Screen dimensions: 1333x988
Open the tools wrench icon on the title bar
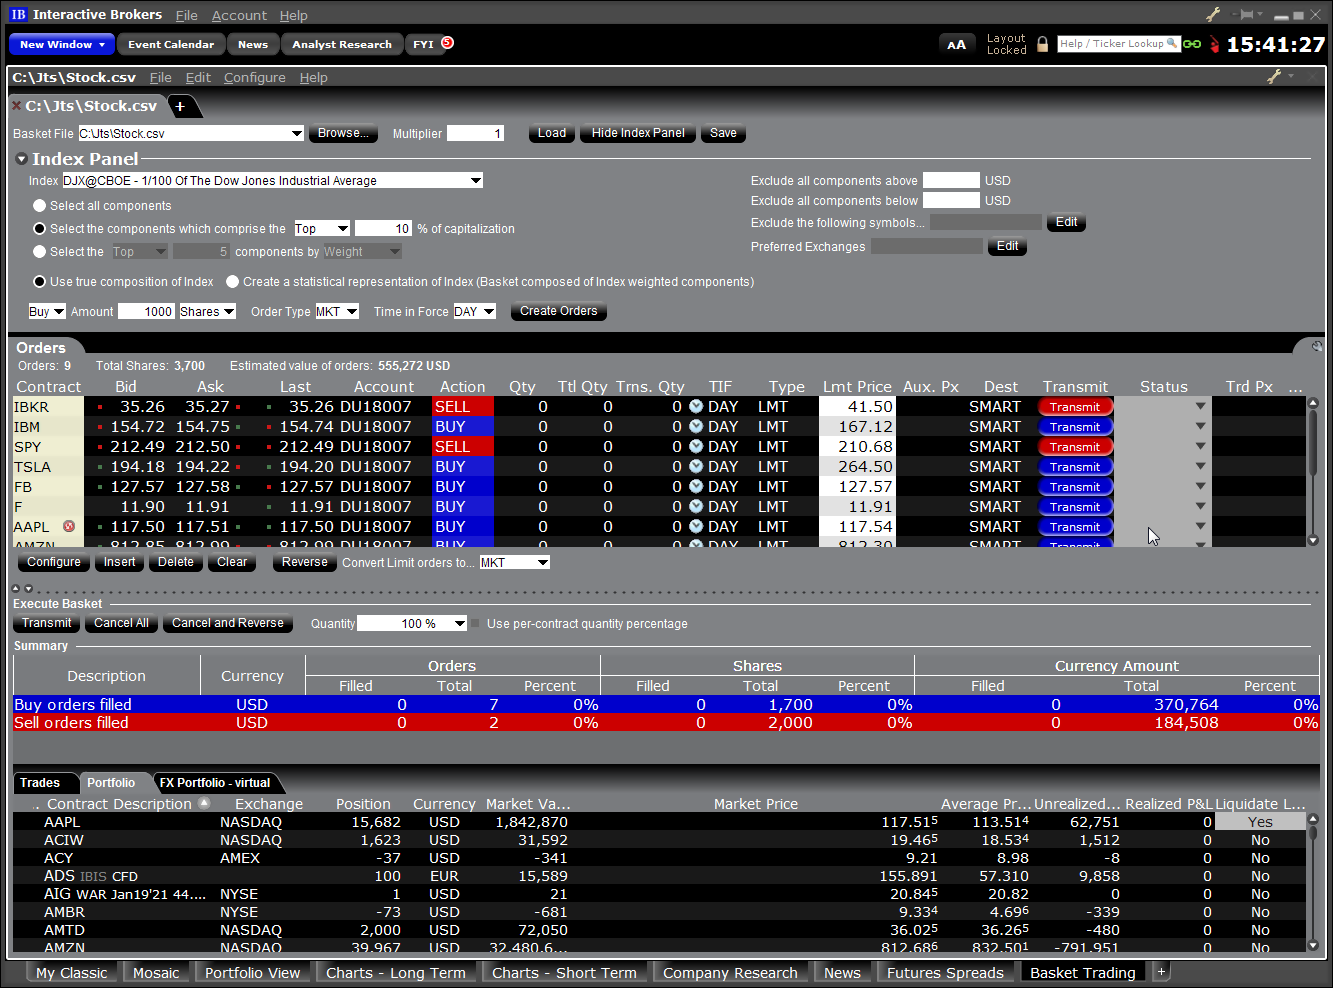tap(1213, 13)
